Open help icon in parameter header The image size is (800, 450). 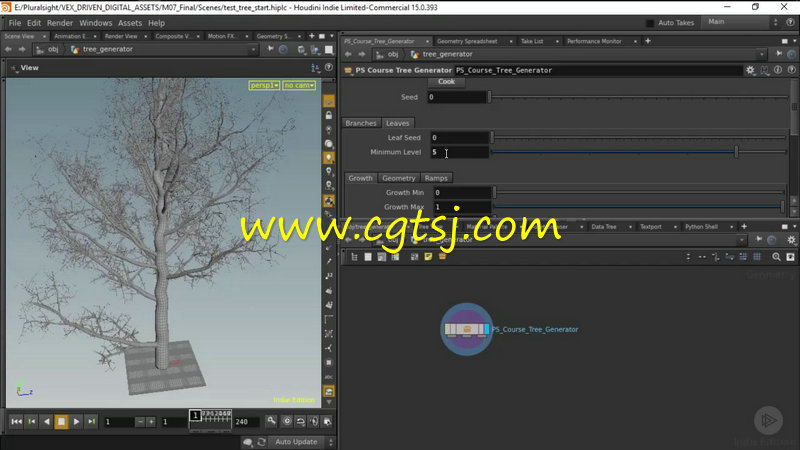[x=791, y=70]
